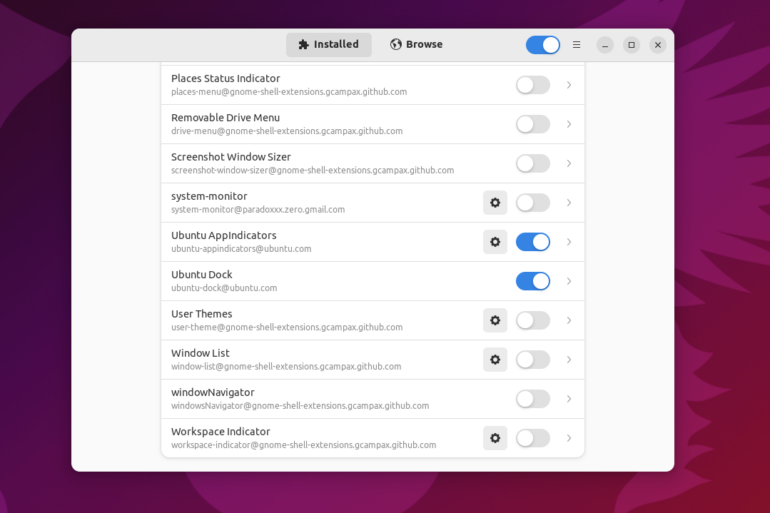
Task: Click the ubuntu-appindicators@ubuntu.com identifier text
Action: (241, 249)
